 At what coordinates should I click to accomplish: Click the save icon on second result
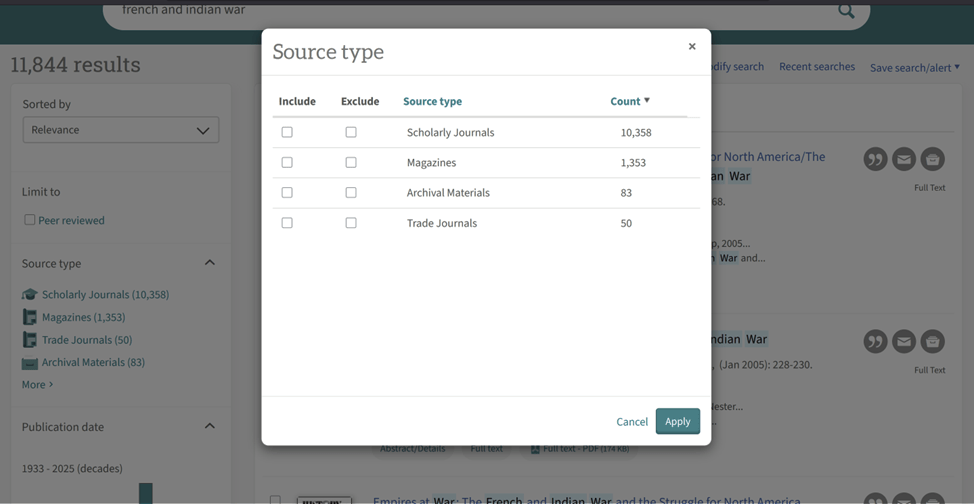pos(932,342)
